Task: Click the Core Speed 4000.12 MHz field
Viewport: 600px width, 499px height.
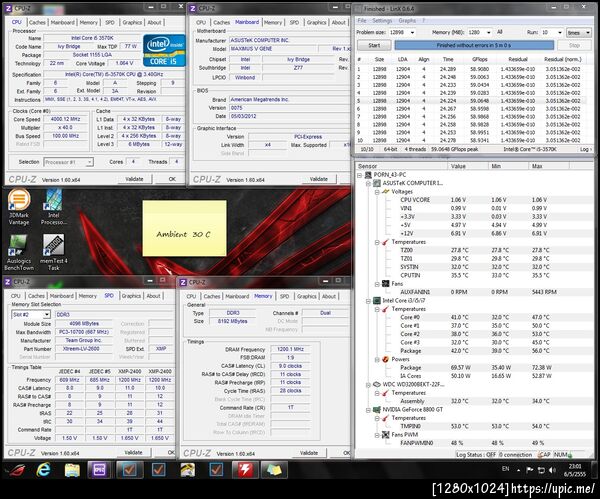Action: click(x=65, y=119)
